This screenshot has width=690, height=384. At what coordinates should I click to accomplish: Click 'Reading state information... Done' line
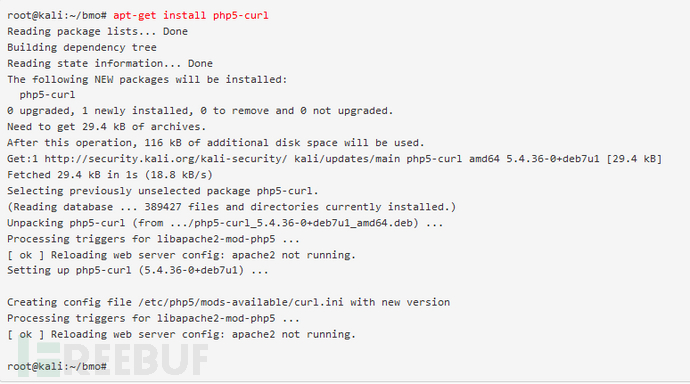coord(110,63)
